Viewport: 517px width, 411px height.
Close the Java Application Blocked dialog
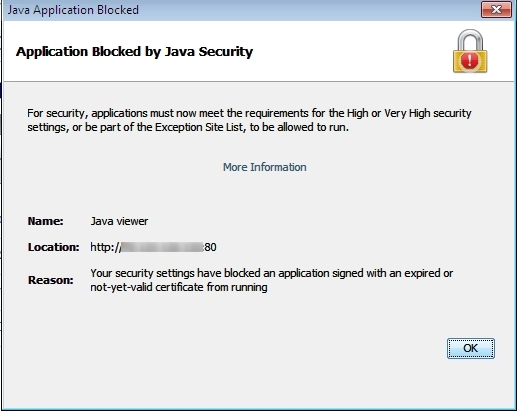coord(496,10)
